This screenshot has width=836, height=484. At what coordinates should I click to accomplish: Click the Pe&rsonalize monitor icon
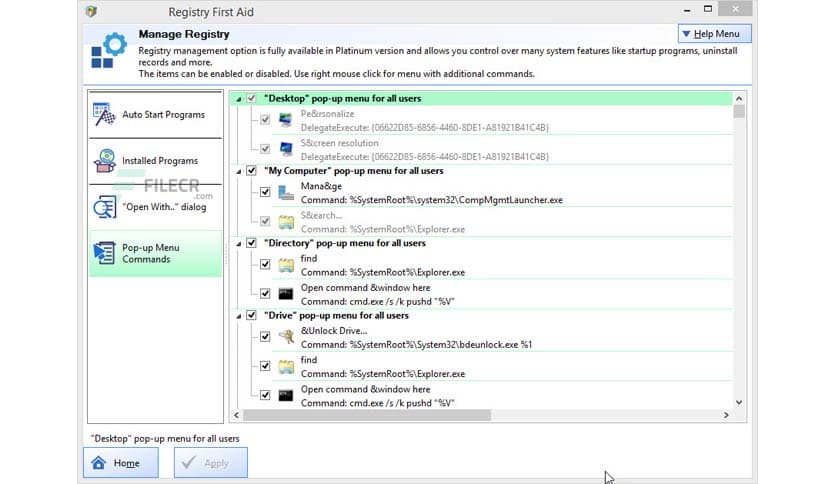[x=286, y=120]
